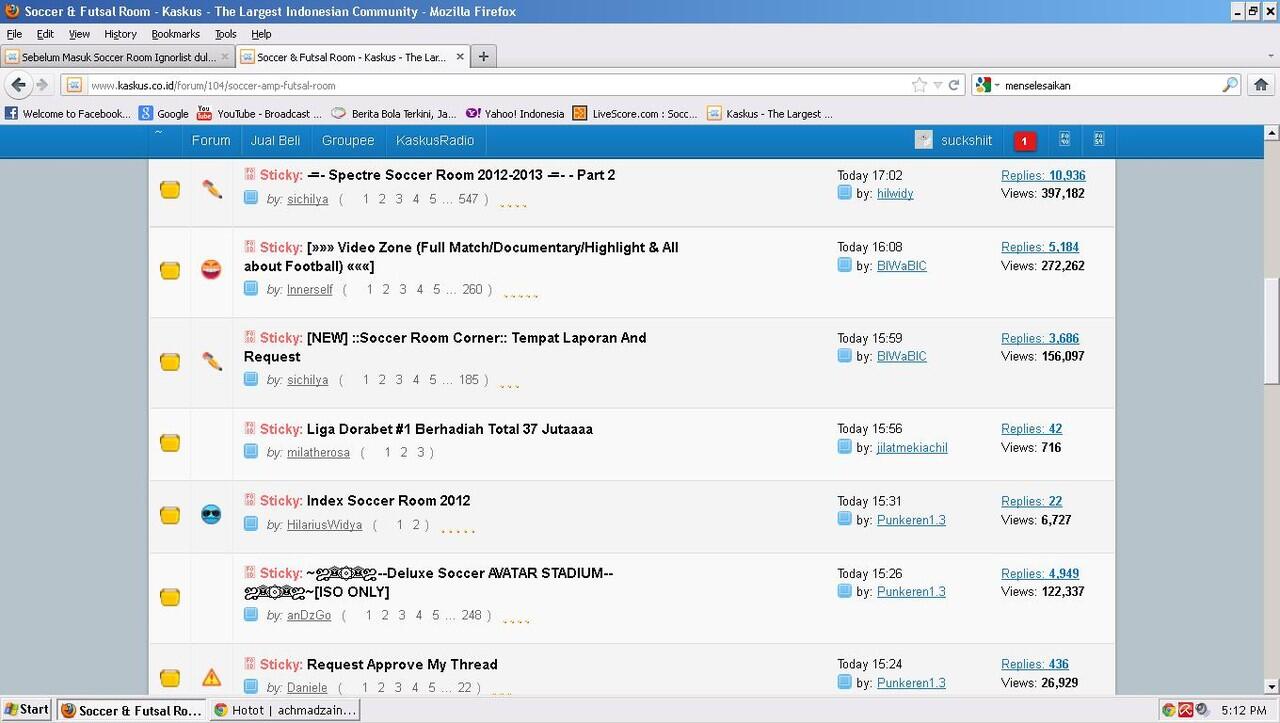
Task: Open the Replies: 42 link
Action: 1032,429
